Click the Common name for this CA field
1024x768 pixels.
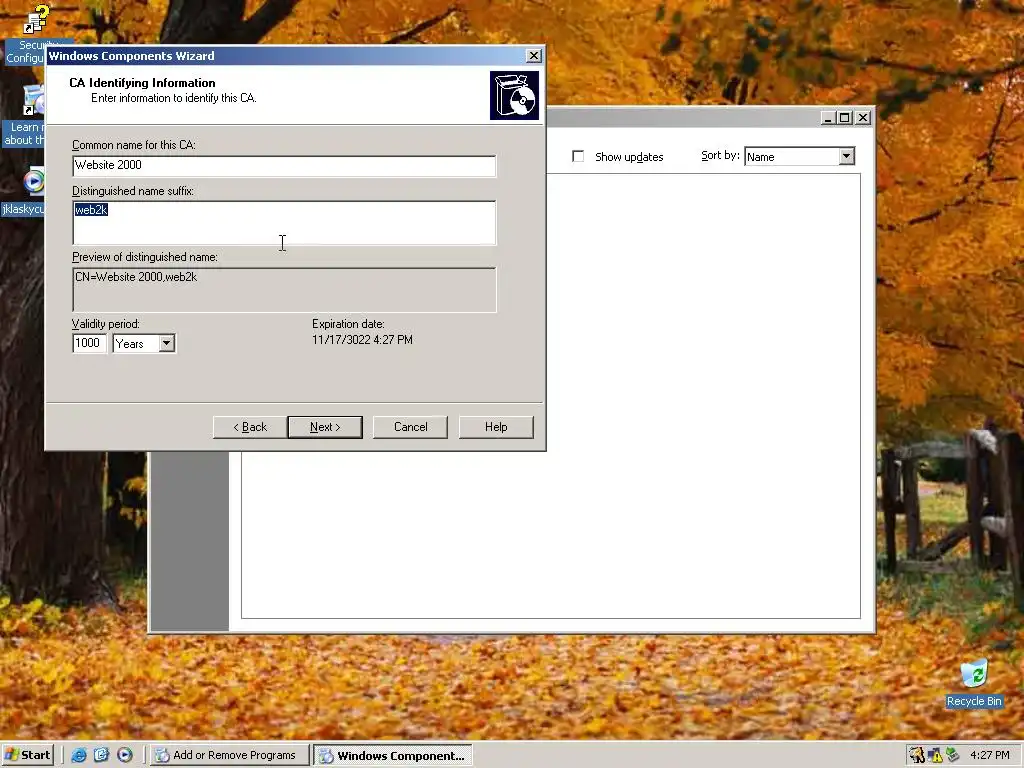(284, 165)
